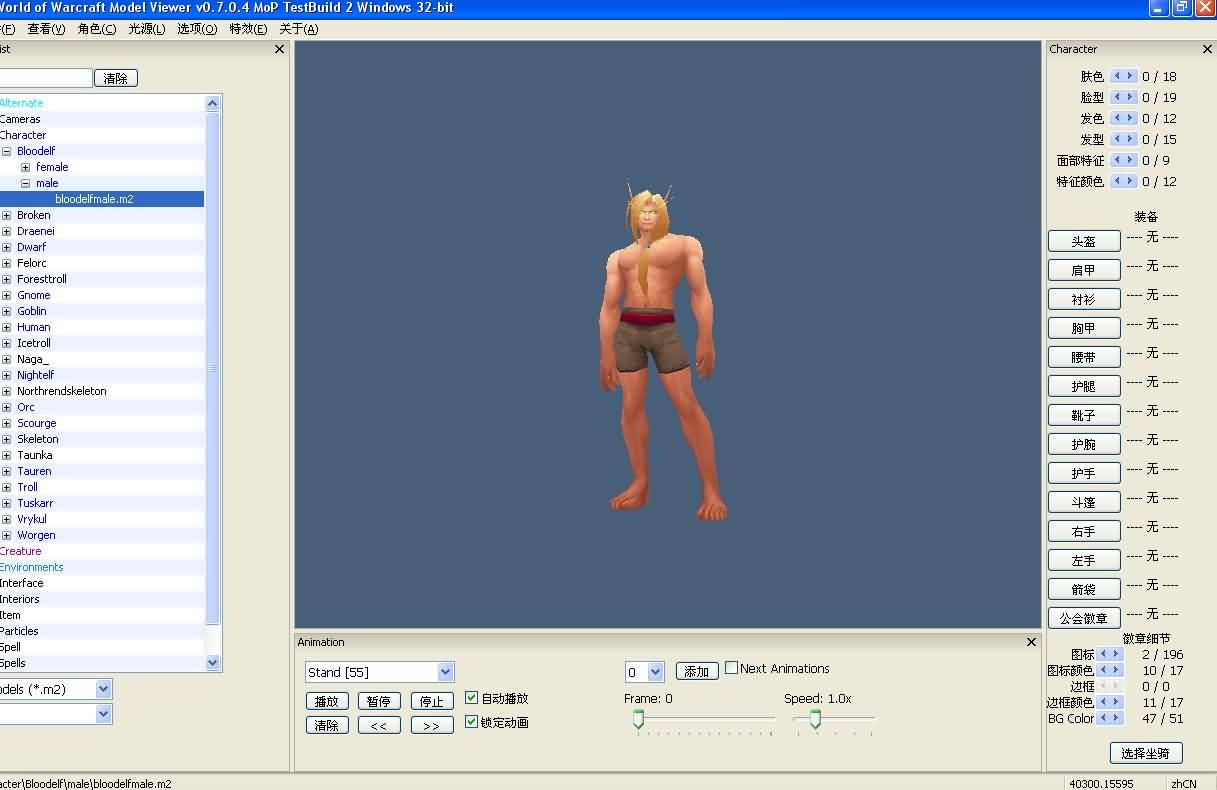Image resolution: width=1217 pixels, height=790 pixels.
Task: Select bloodelfmale.m2 in the tree
Action: point(94,199)
